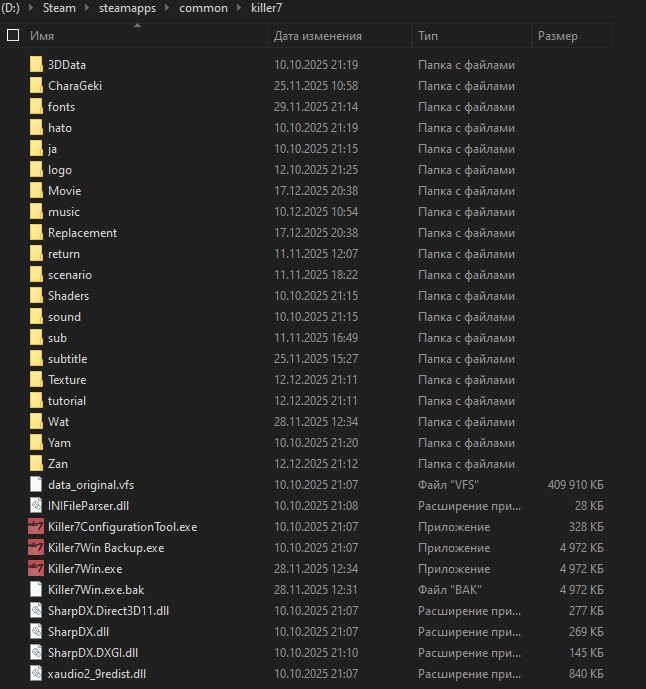Expand breadcrumb arrow after common
Viewport: 646px width, 689px height.
click(x=239, y=8)
